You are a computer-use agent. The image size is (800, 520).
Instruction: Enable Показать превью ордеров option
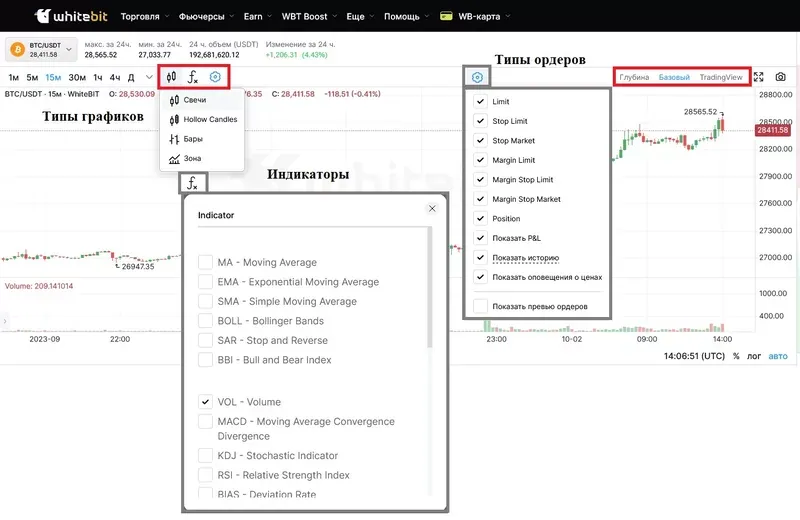coord(480,306)
